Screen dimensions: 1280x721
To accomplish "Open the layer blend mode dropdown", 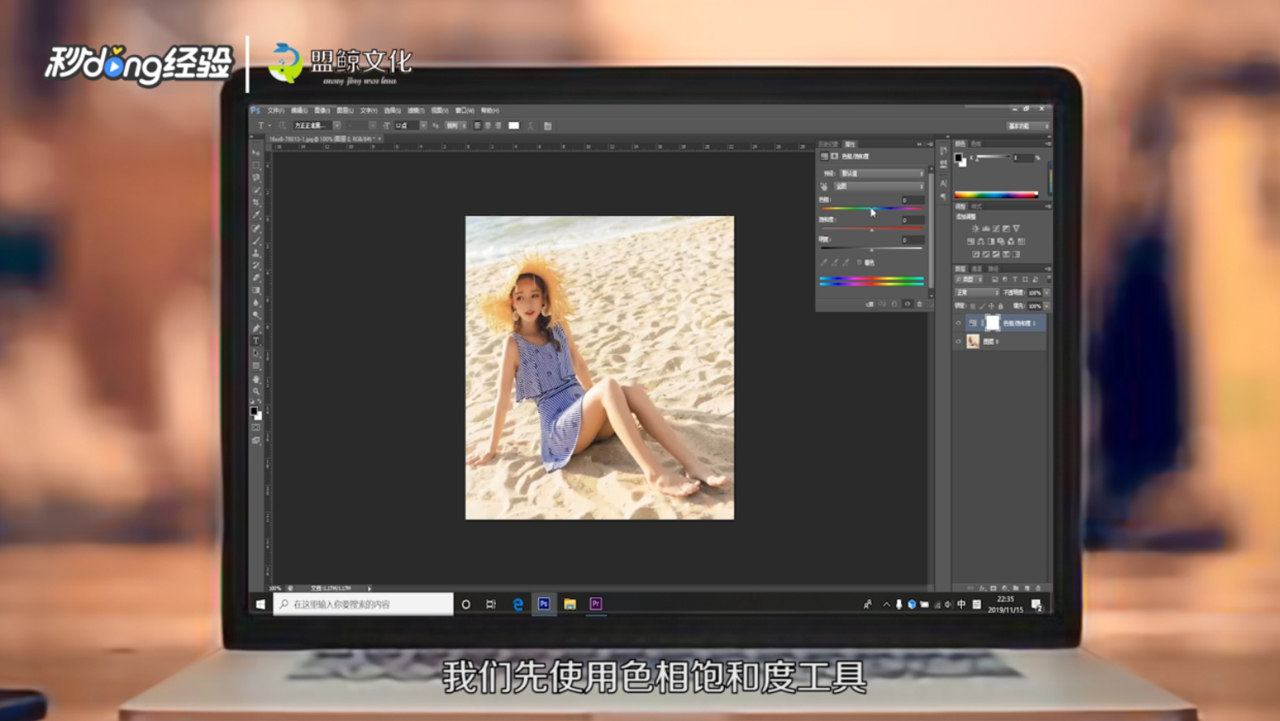I will click(x=976, y=292).
